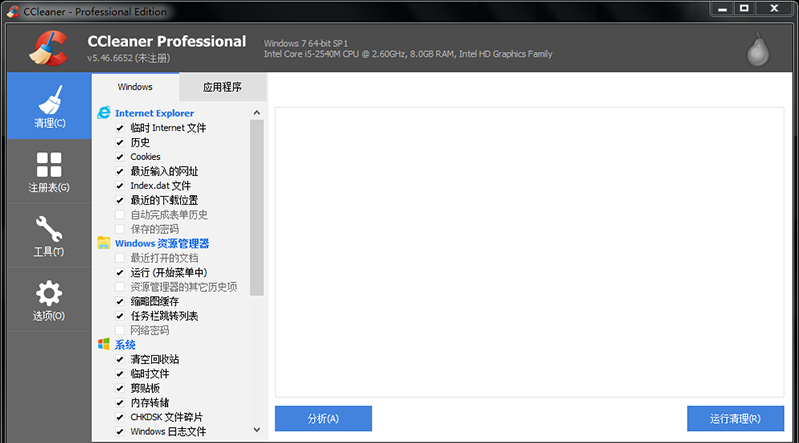Click the 运行清理(R) run cleaner button
The width and height of the screenshot is (799, 443).
[x=735, y=419]
